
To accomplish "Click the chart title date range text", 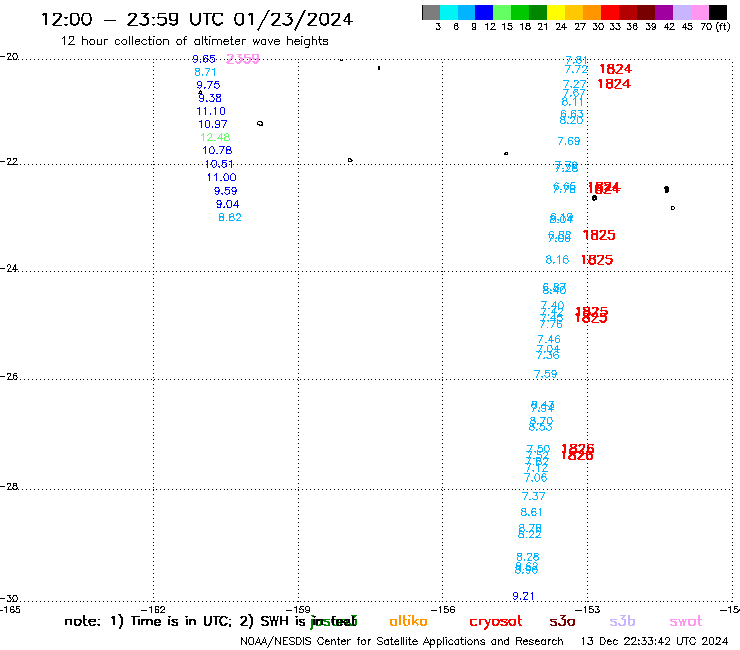I will tap(197, 19).
